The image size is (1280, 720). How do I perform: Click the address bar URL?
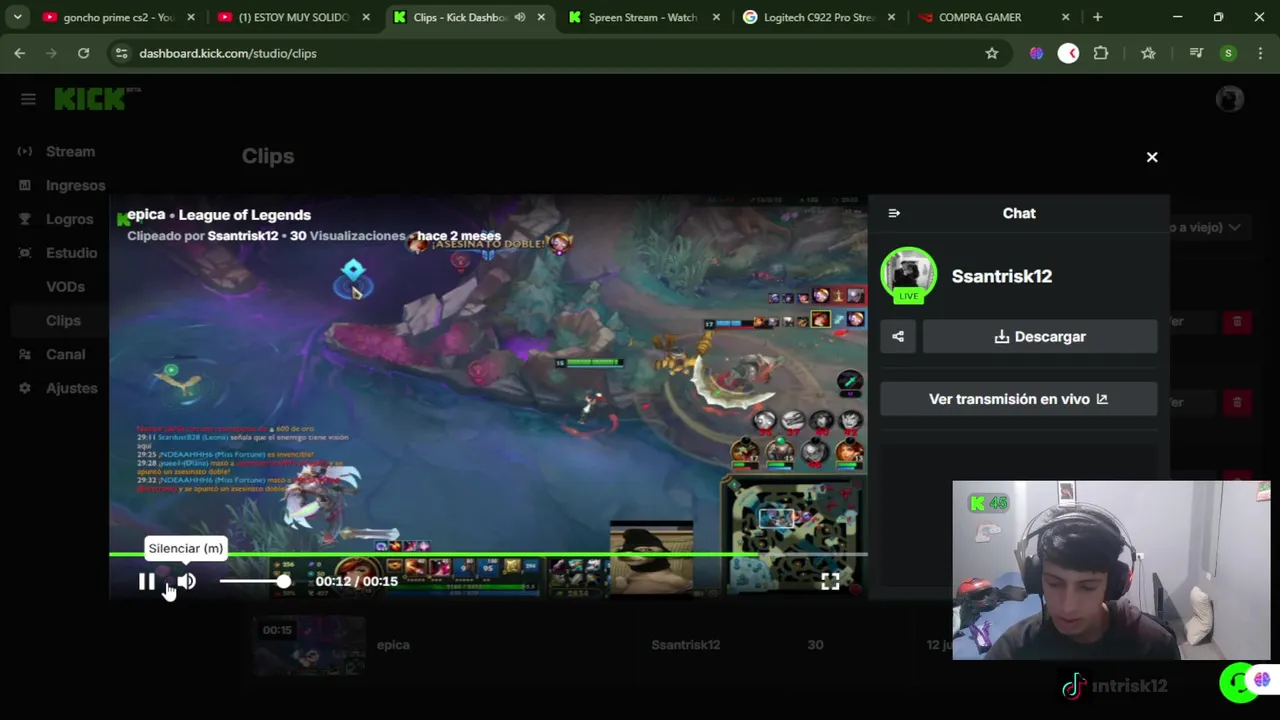tap(228, 53)
